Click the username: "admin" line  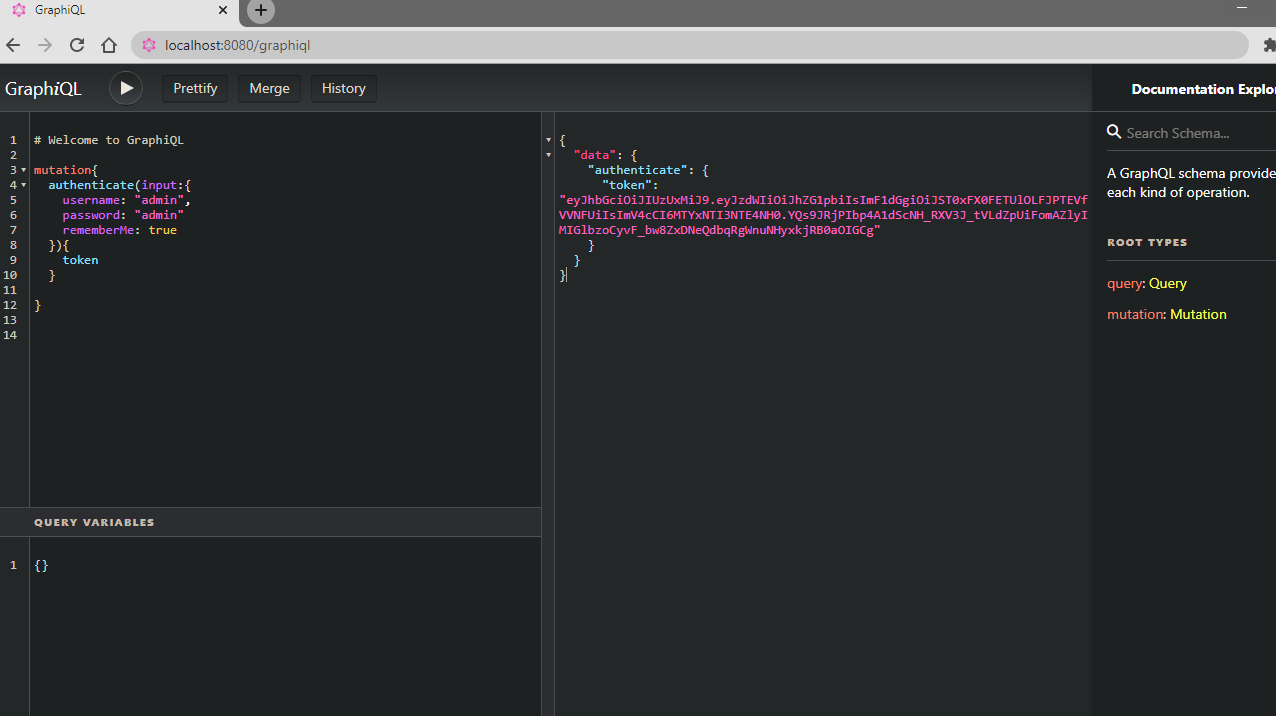126,200
